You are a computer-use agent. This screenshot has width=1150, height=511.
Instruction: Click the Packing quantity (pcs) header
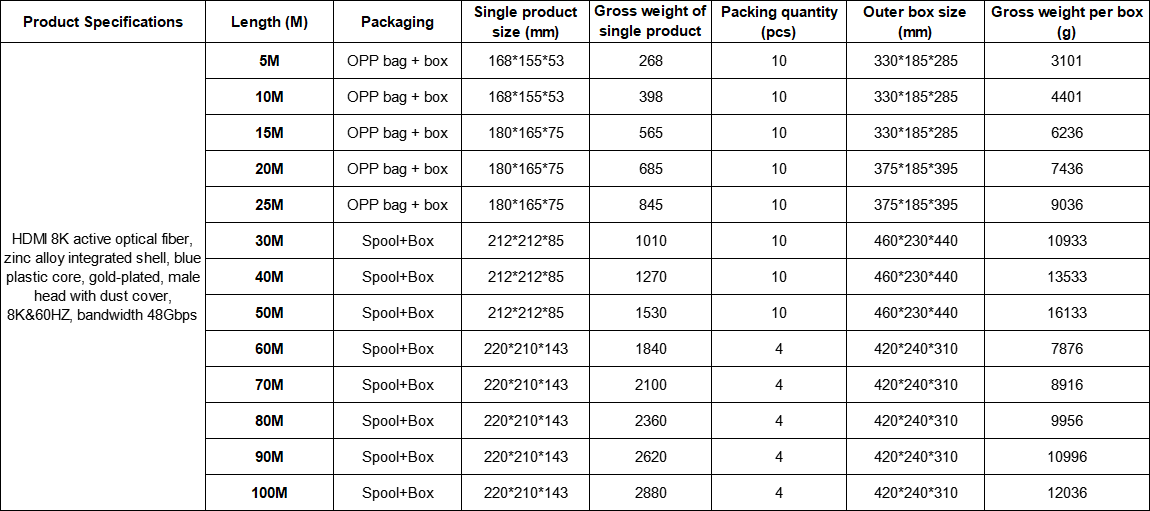click(779, 22)
